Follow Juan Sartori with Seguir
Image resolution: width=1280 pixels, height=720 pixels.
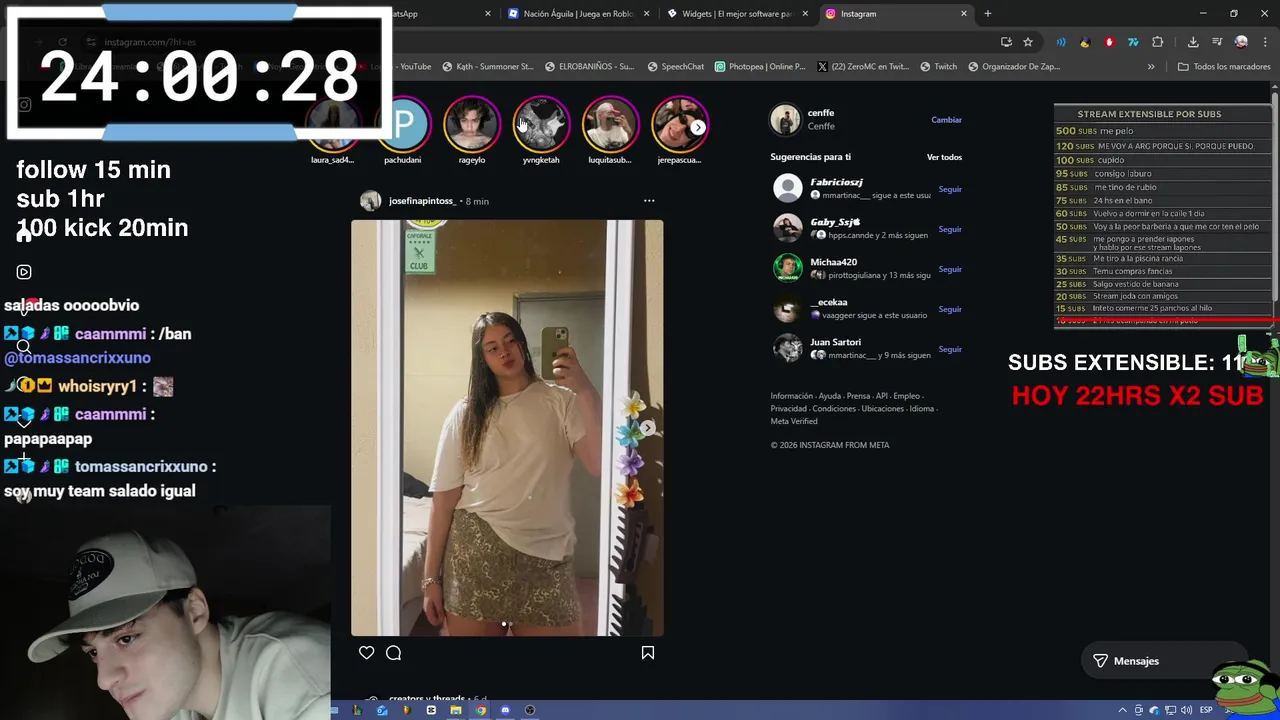click(x=950, y=349)
